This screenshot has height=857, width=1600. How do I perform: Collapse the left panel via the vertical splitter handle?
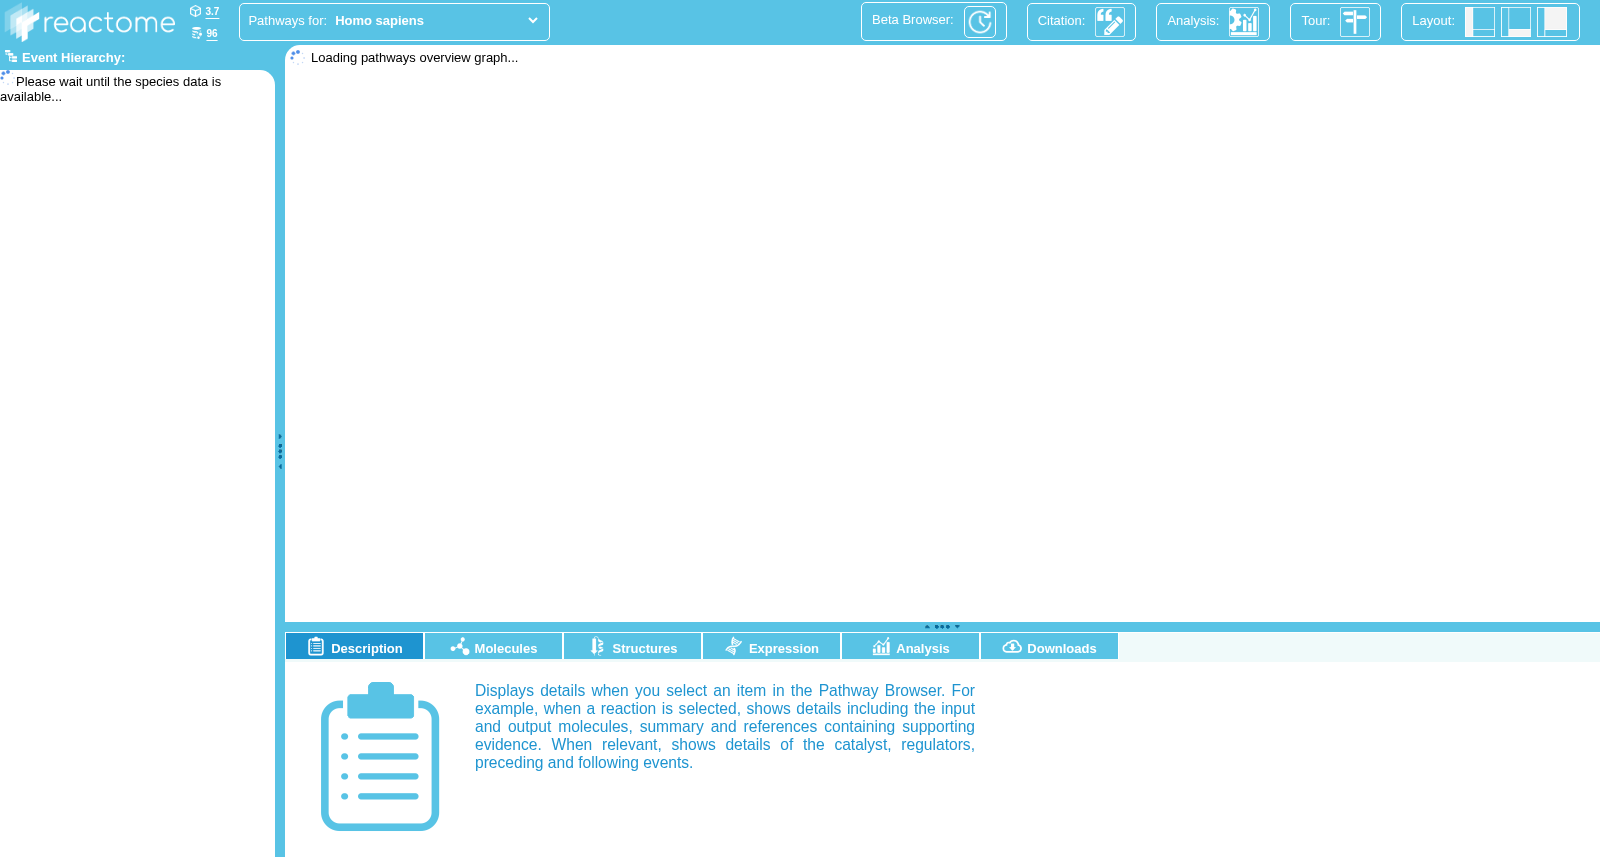point(280,451)
